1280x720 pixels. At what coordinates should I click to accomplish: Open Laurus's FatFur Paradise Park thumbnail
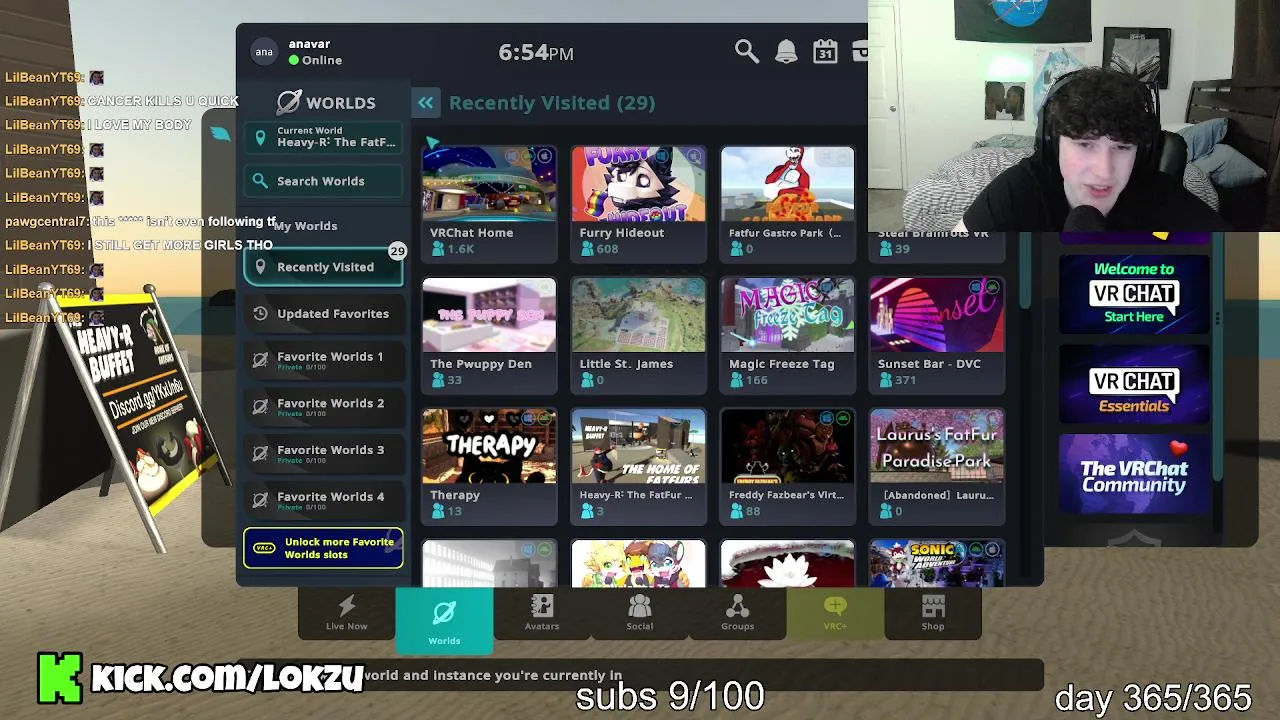coord(937,446)
